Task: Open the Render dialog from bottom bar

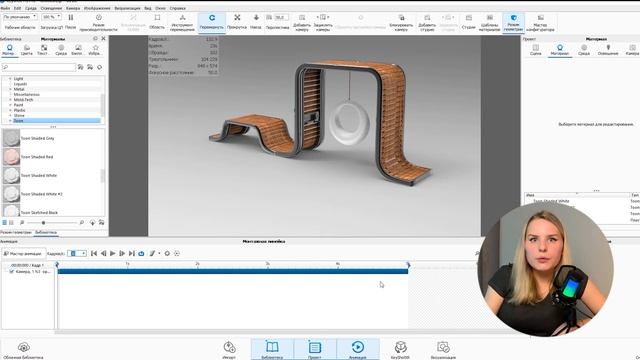Action: pyautogui.click(x=443, y=350)
